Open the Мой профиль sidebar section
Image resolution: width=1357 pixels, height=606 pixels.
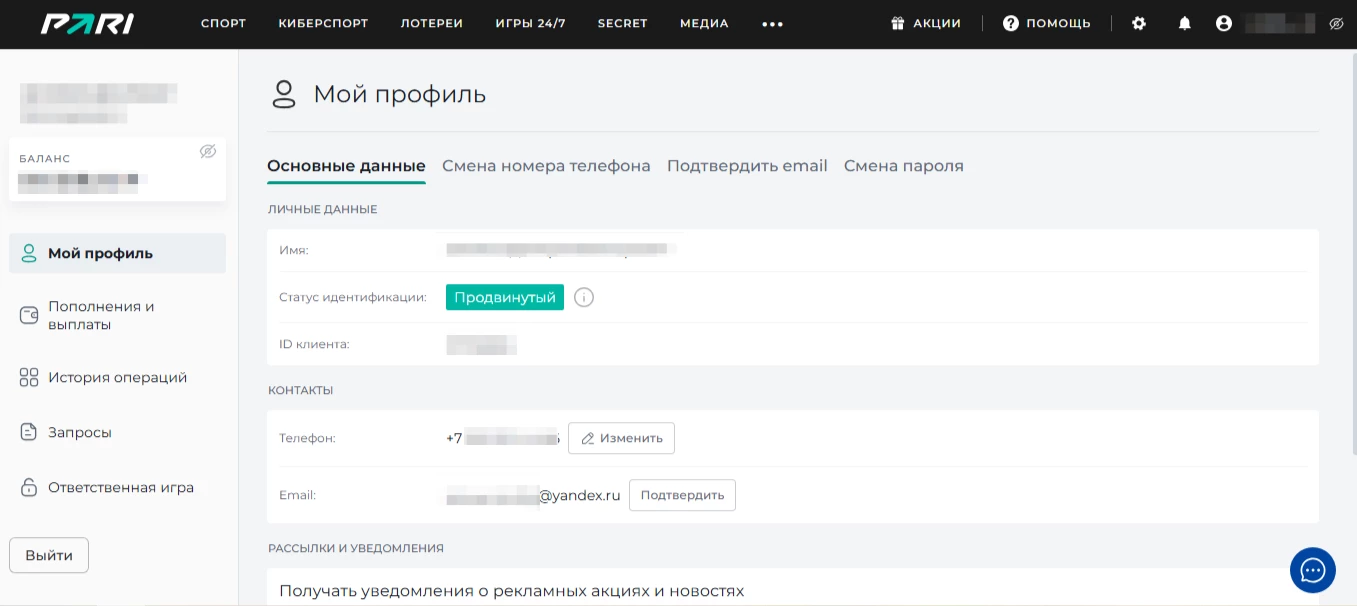(x=99, y=253)
